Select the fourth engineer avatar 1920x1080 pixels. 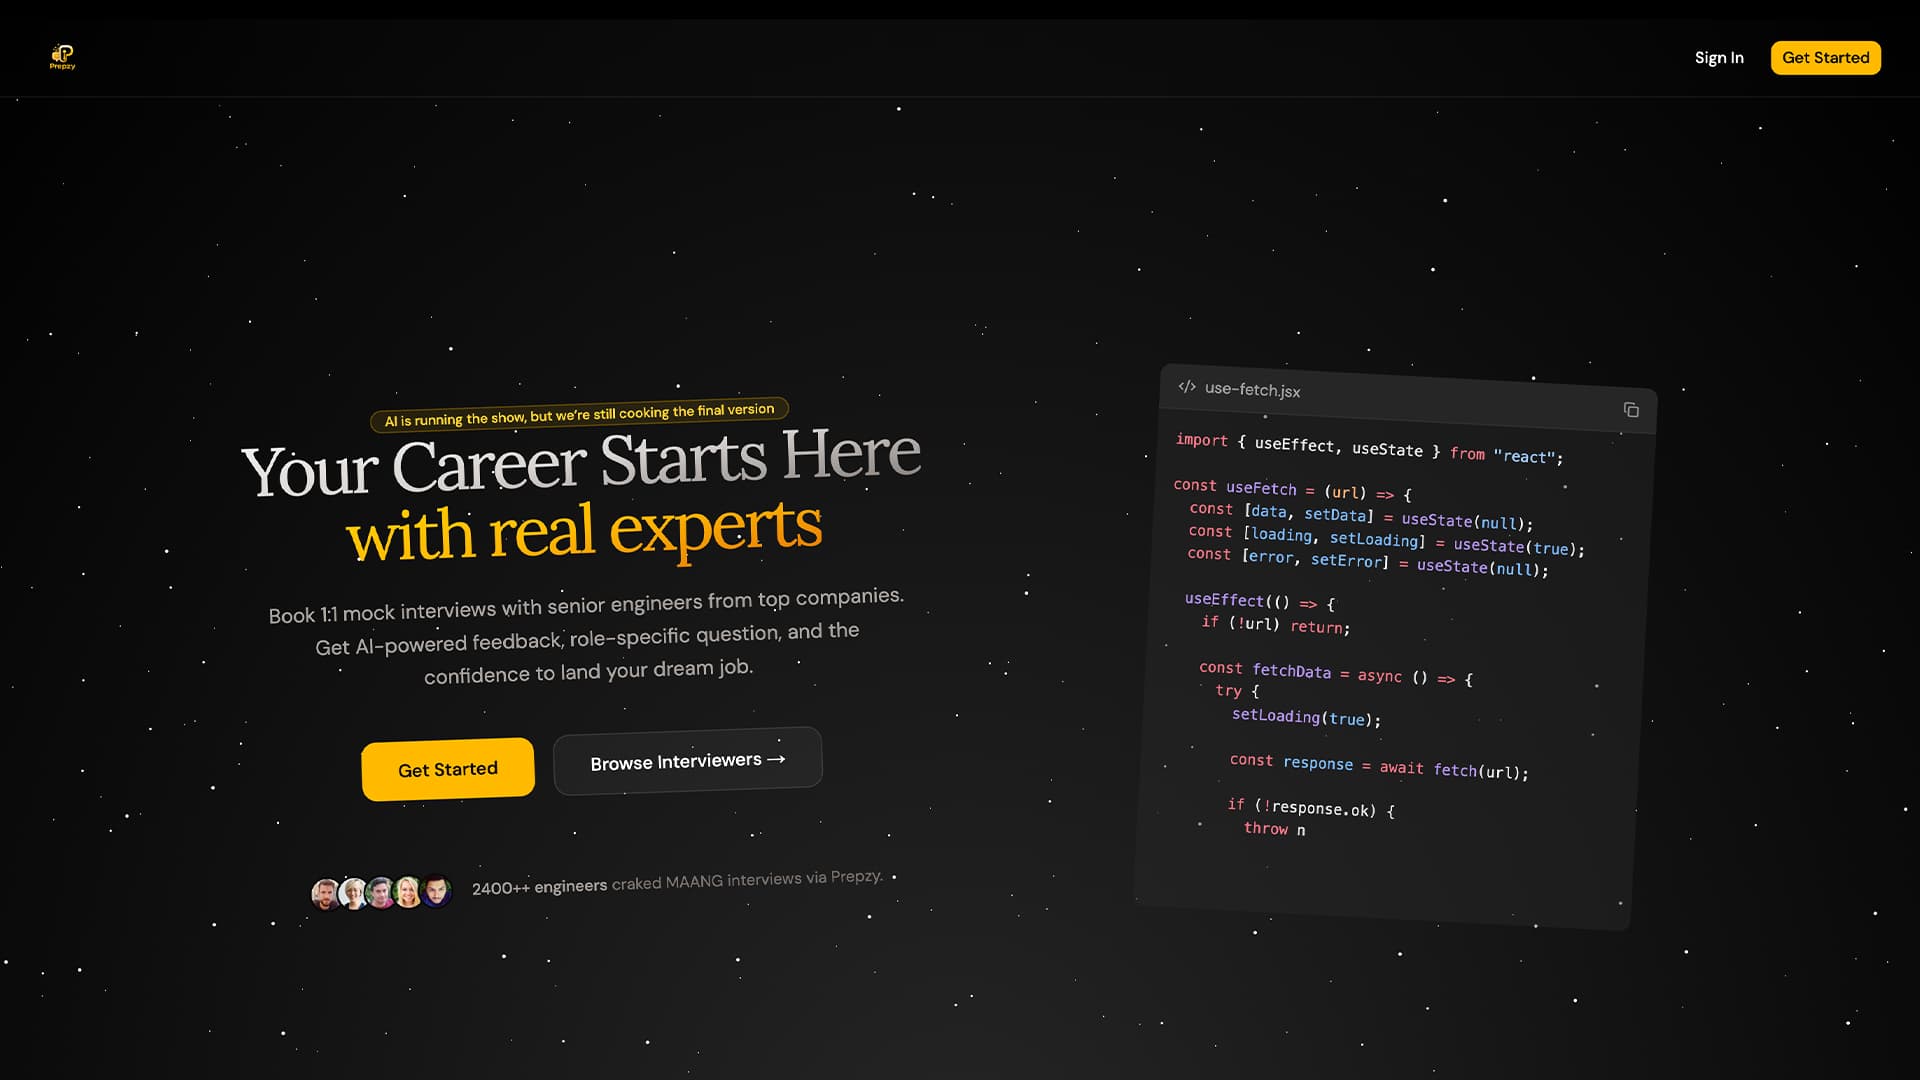[408, 890]
